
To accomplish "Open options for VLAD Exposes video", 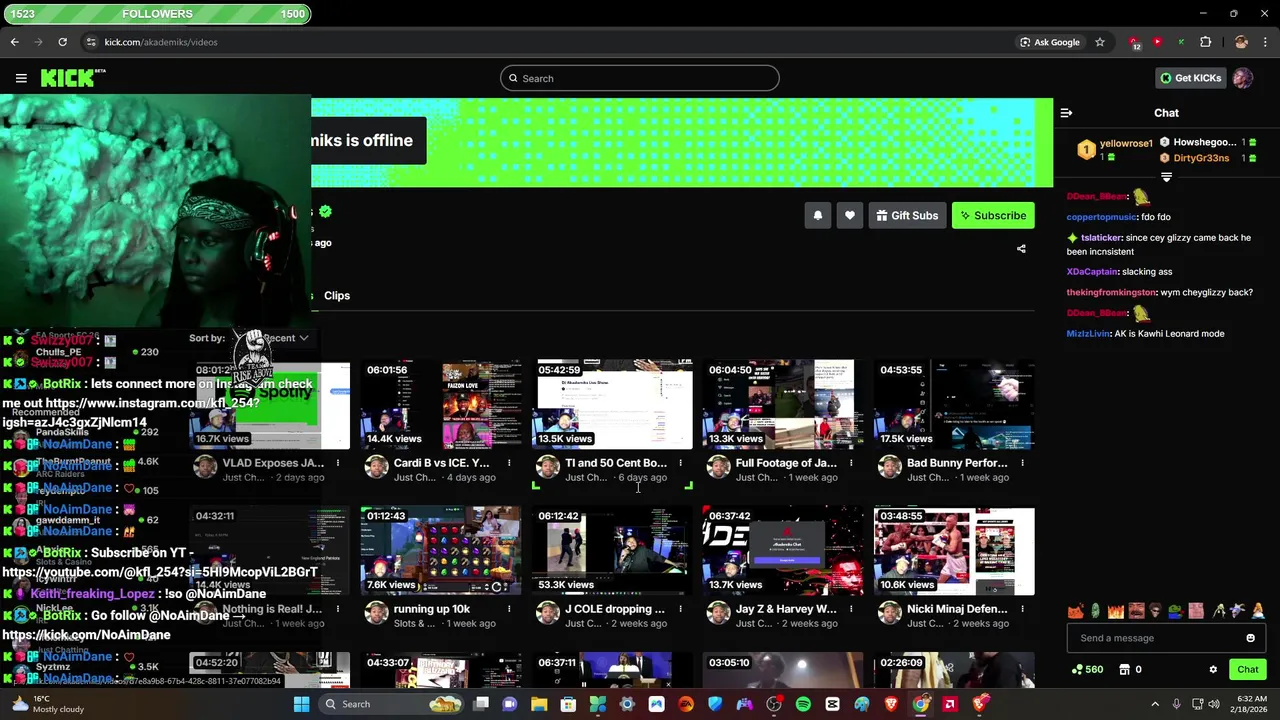I will pyautogui.click(x=338, y=463).
